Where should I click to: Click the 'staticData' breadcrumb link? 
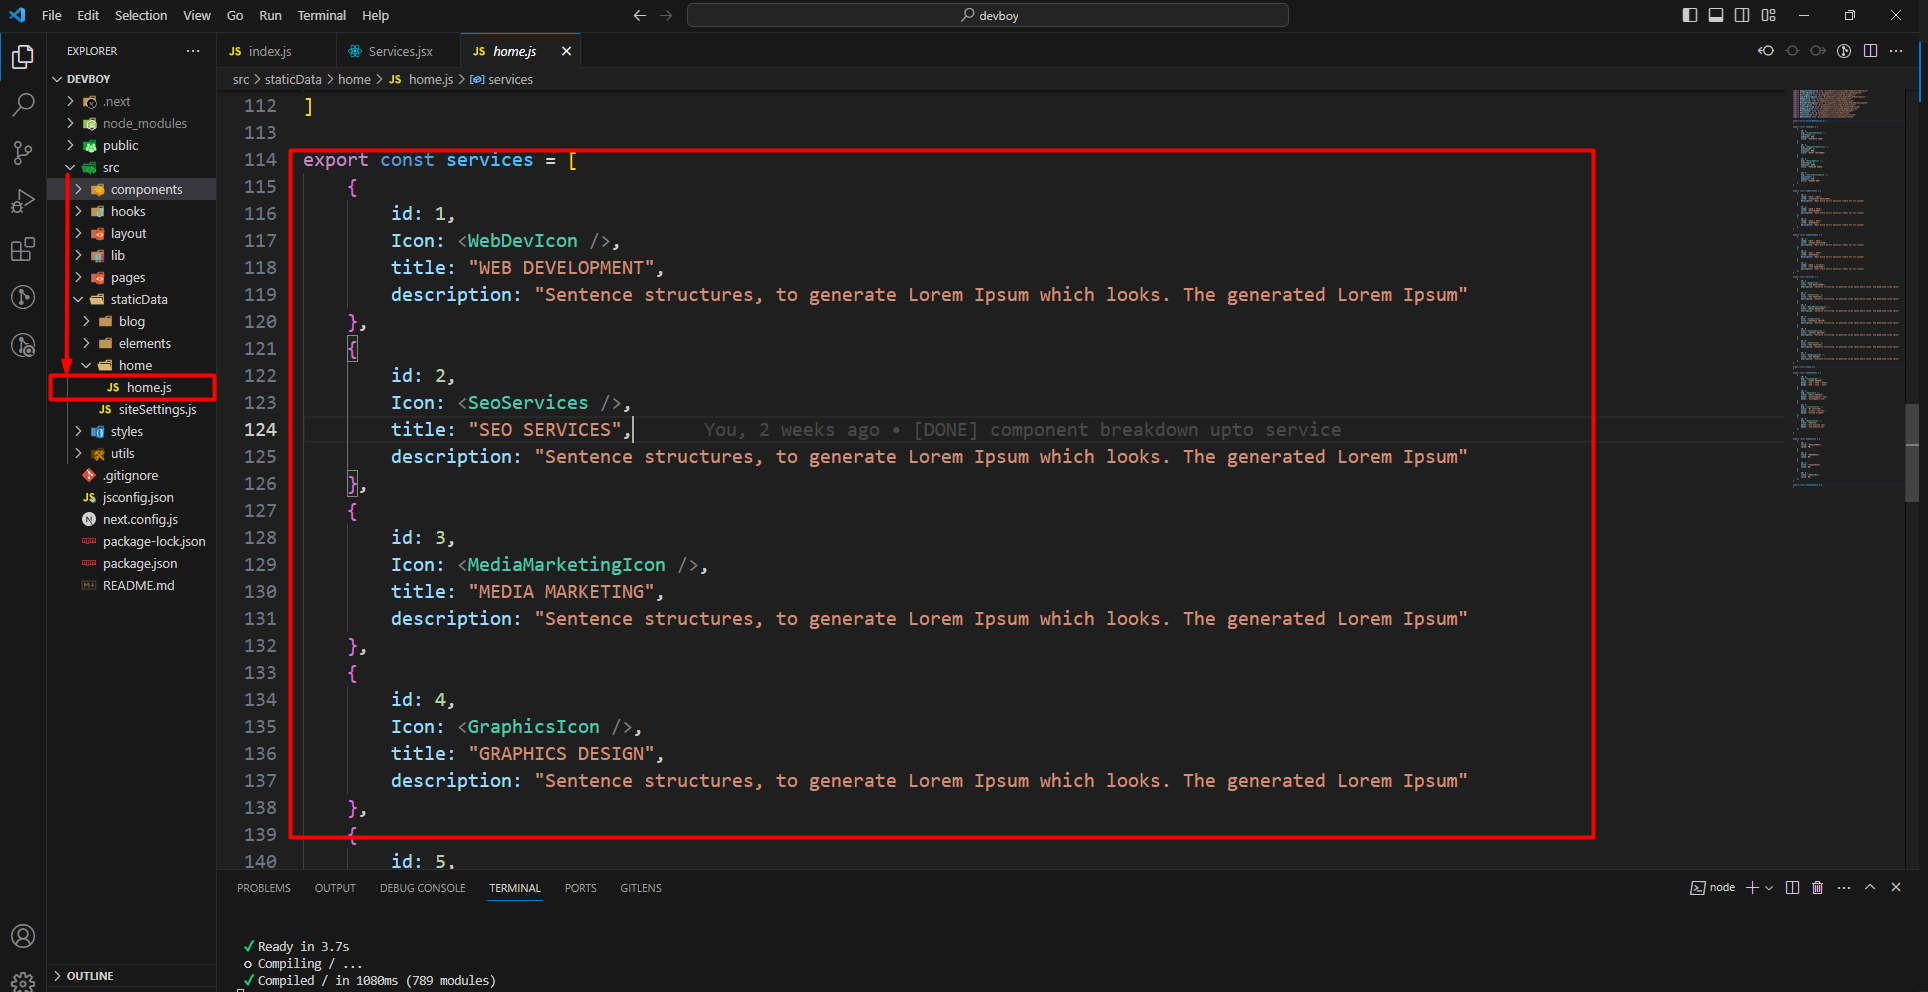(293, 79)
